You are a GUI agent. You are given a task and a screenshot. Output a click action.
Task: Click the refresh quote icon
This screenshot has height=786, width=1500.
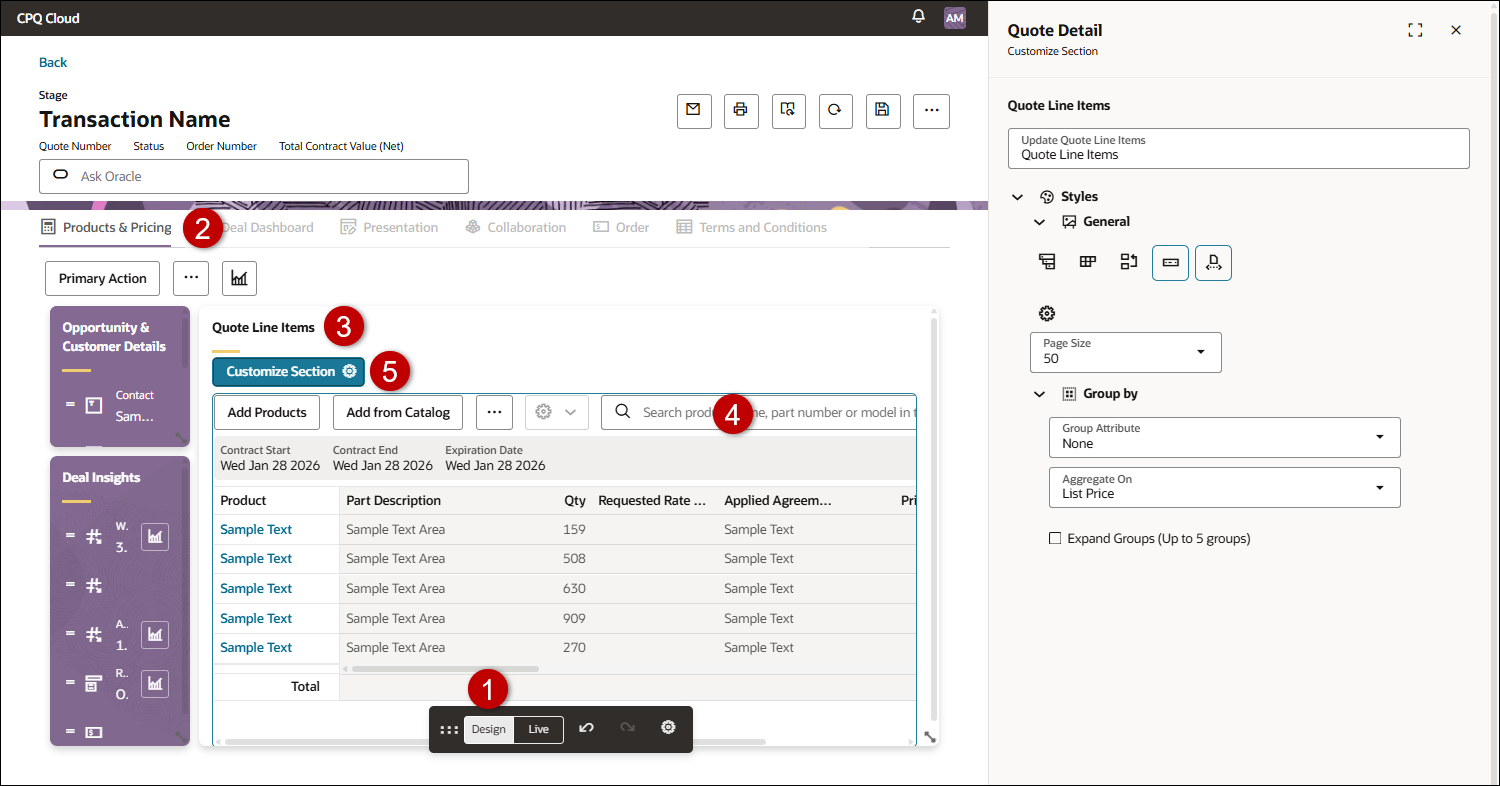pos(835,111)
